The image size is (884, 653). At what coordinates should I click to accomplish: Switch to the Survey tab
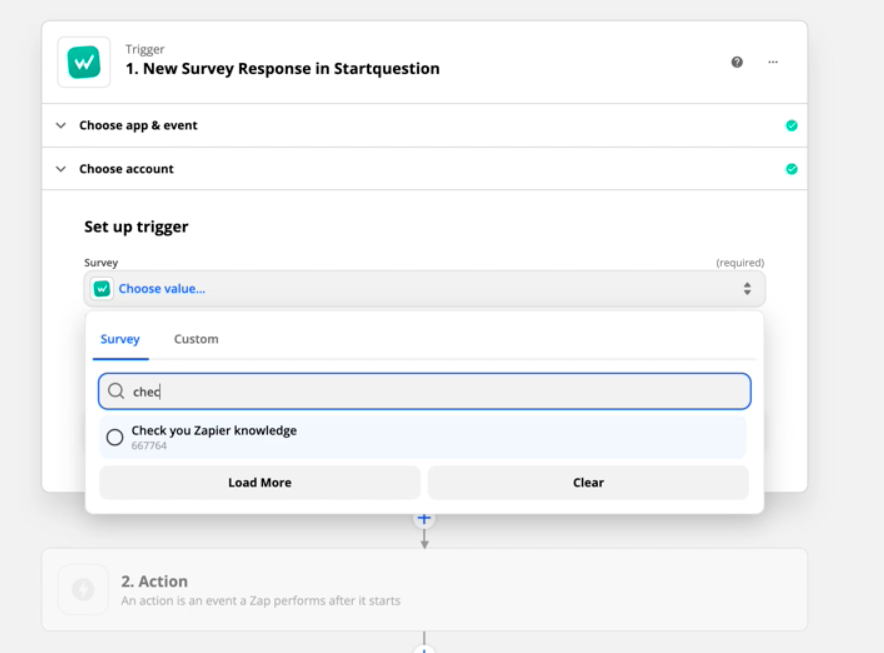tap(120, 339)
